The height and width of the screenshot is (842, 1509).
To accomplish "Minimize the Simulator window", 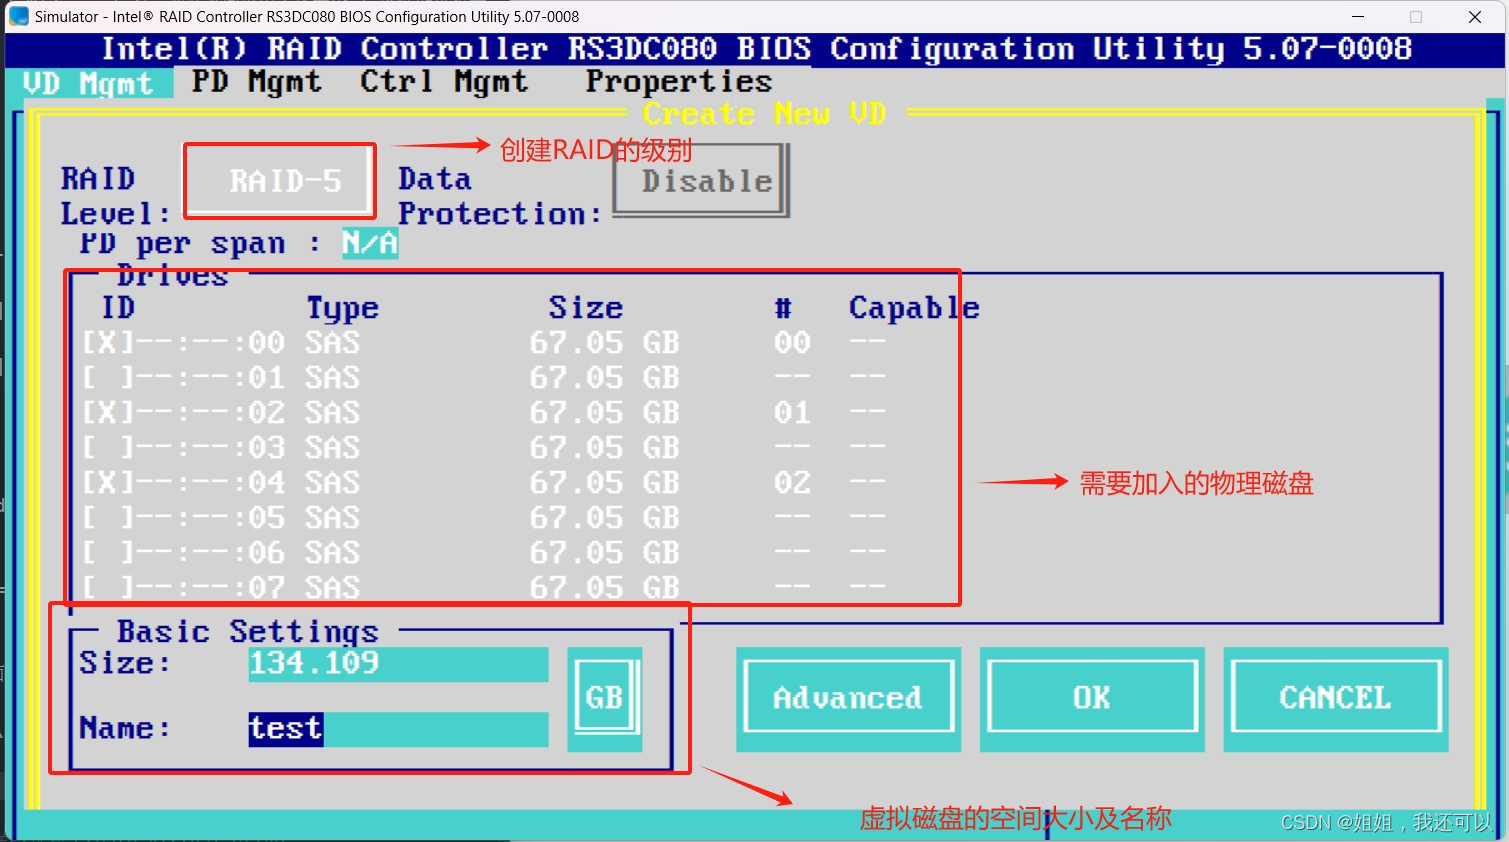I will (x=1358, y=16).
